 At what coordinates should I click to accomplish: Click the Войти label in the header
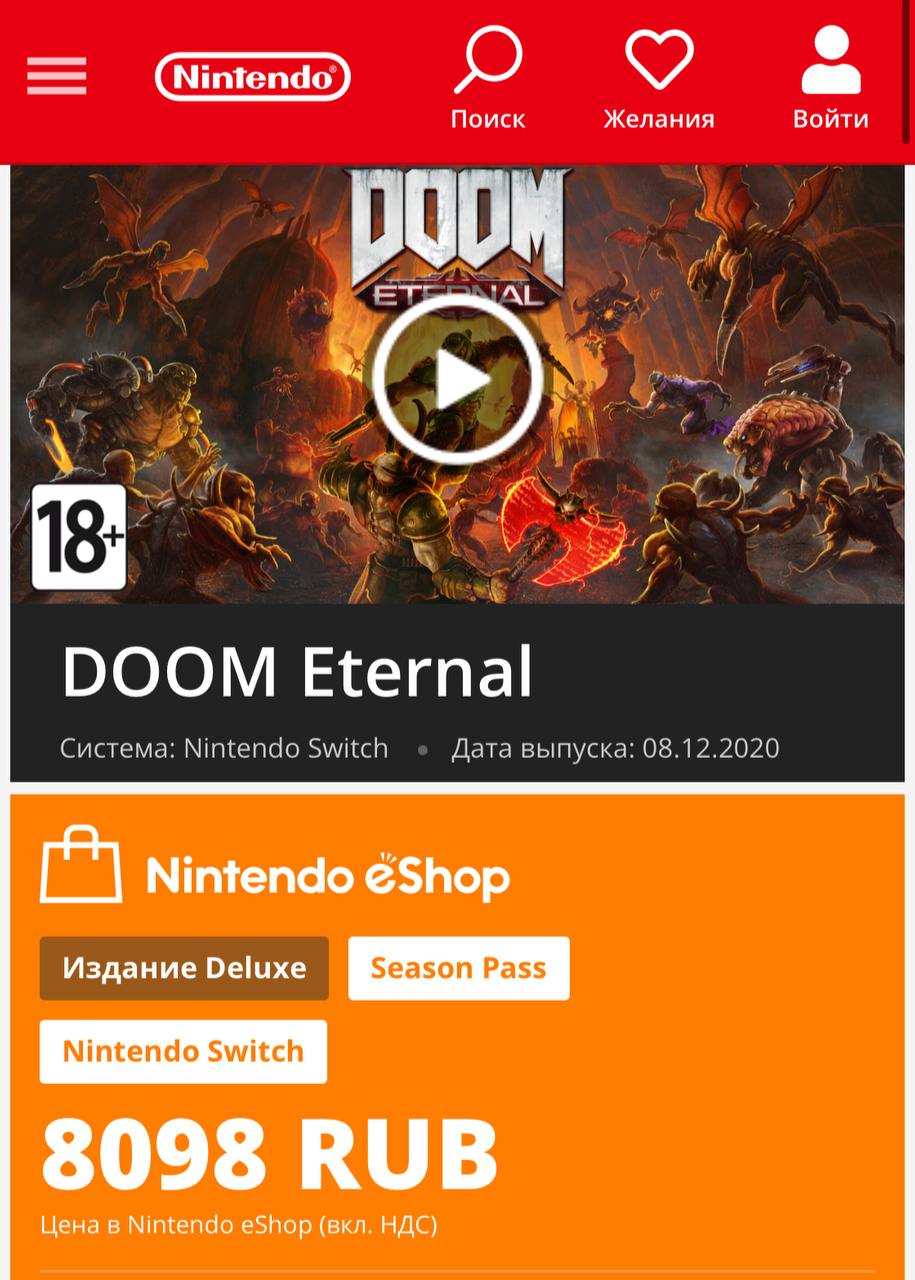pyautogui.click(x=831, y=119)
